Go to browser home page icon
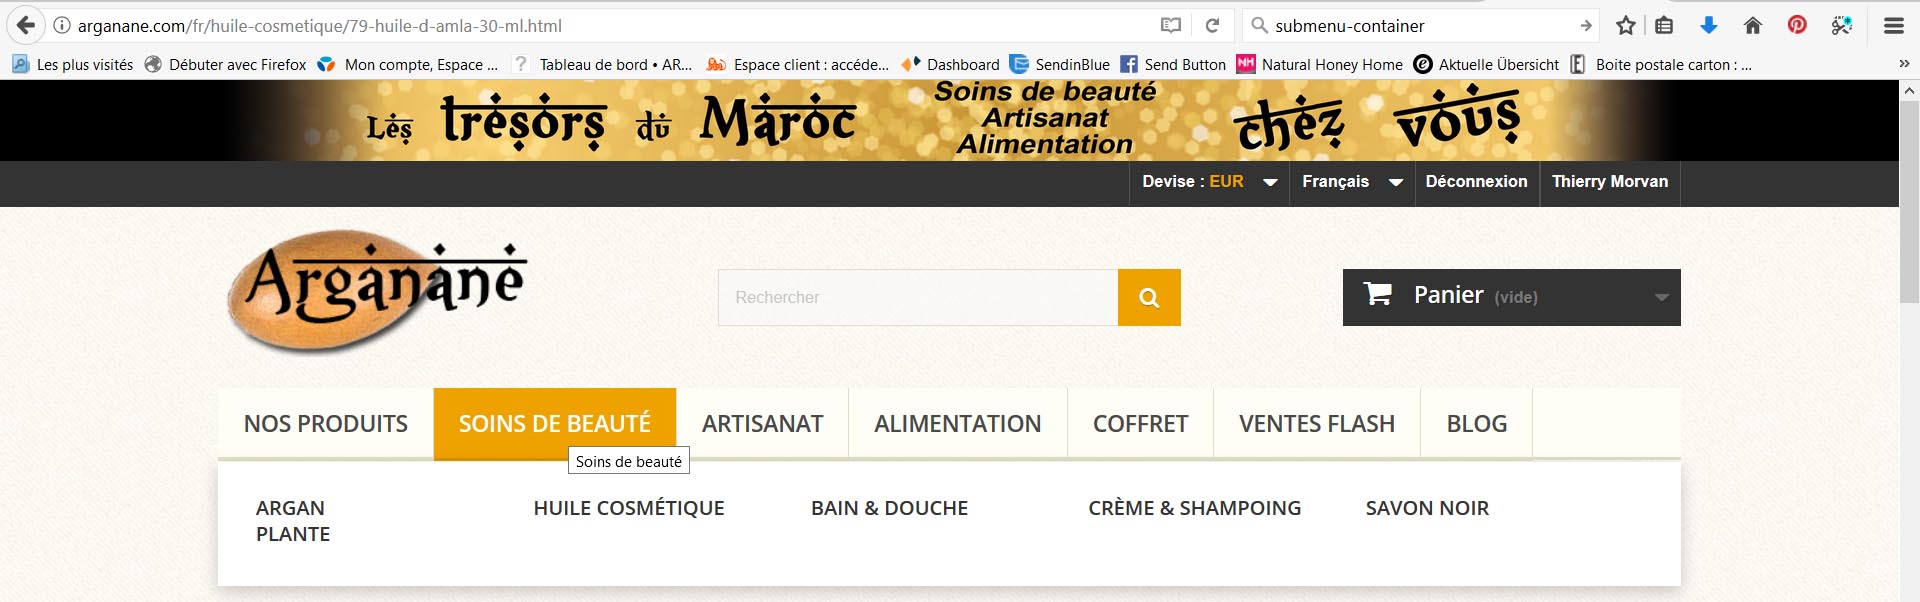The height and width of the screenshot is (602, 1920). point(1752,26)
